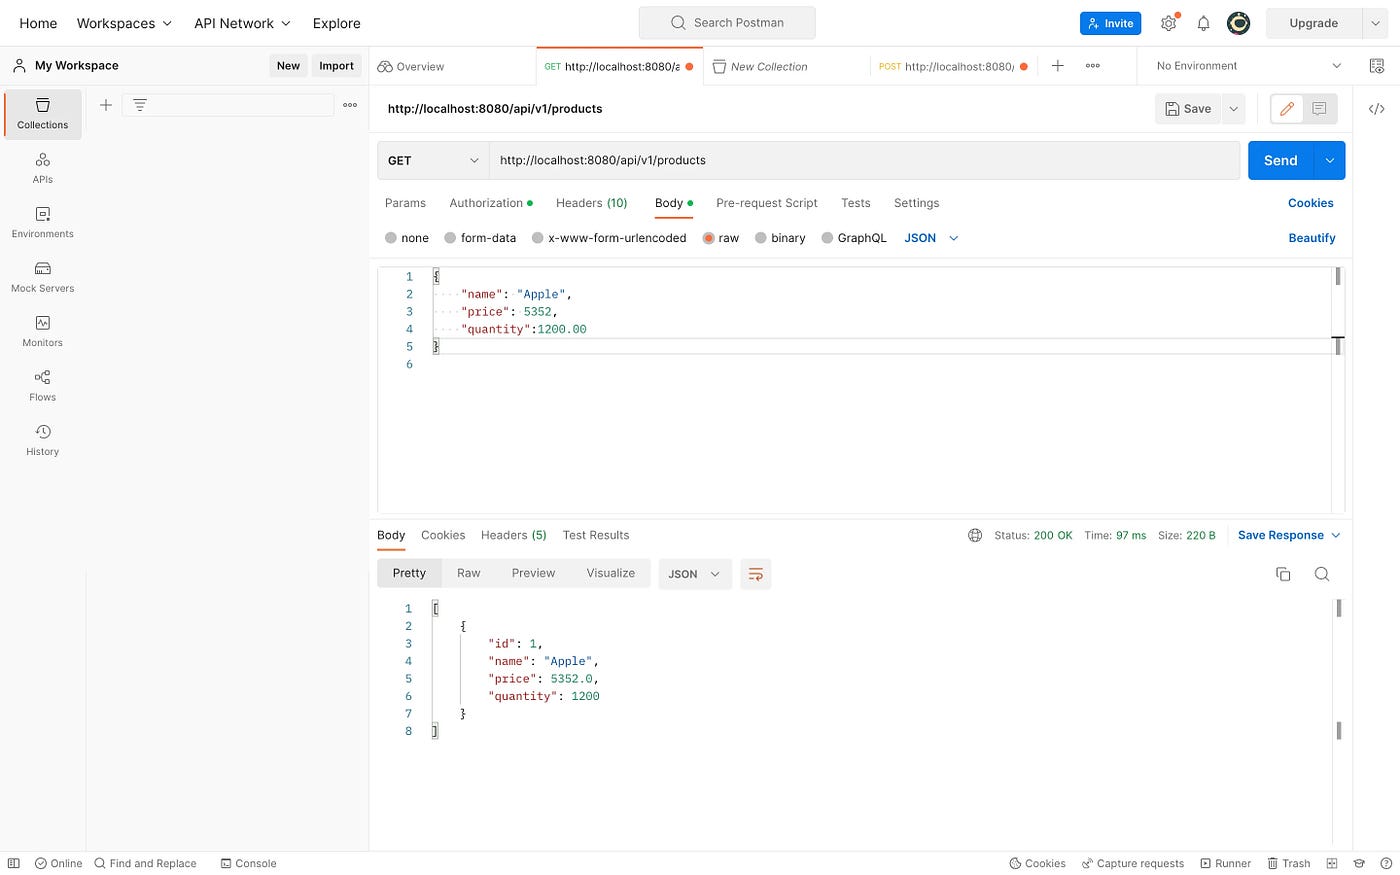The image size is (1400, 875).
Task: Open the APIs sidebar section
Action: tap(43, 168)
